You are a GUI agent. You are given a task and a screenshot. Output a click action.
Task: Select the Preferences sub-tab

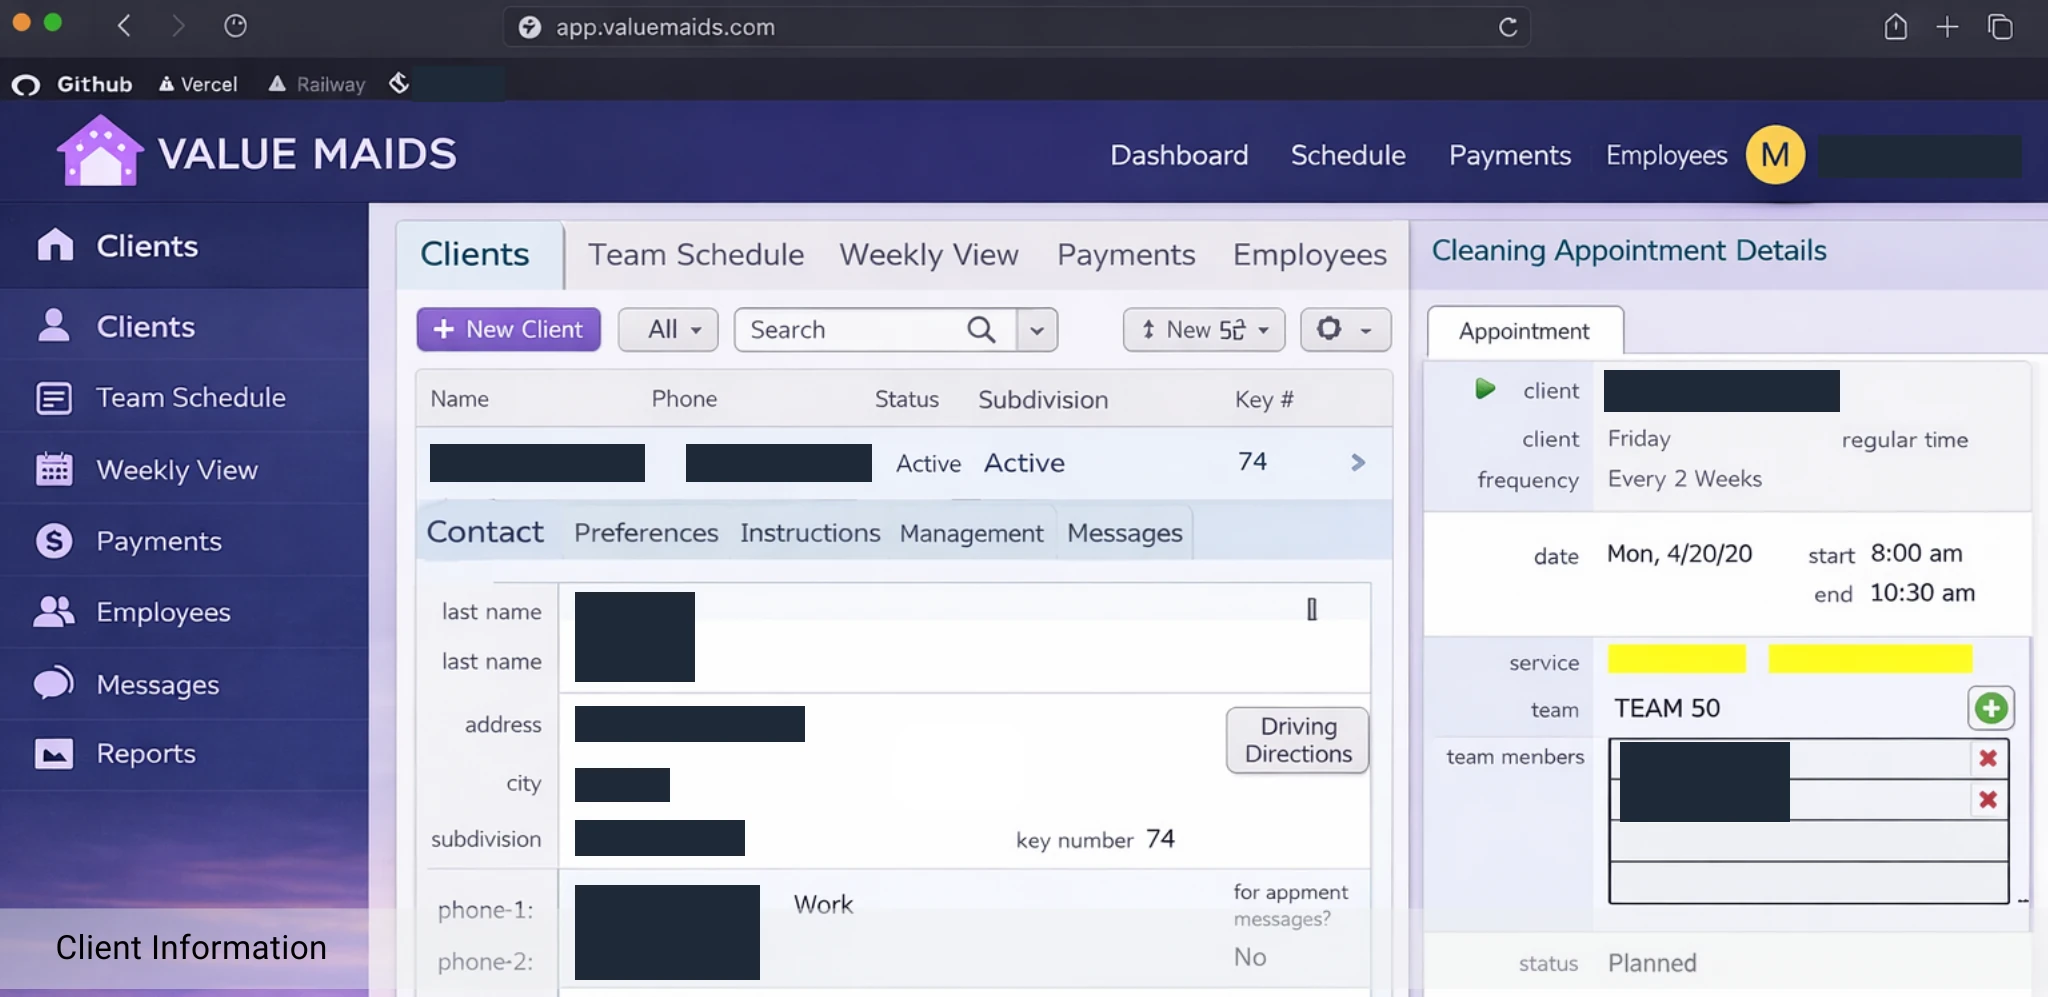click(x=646, y=533)
